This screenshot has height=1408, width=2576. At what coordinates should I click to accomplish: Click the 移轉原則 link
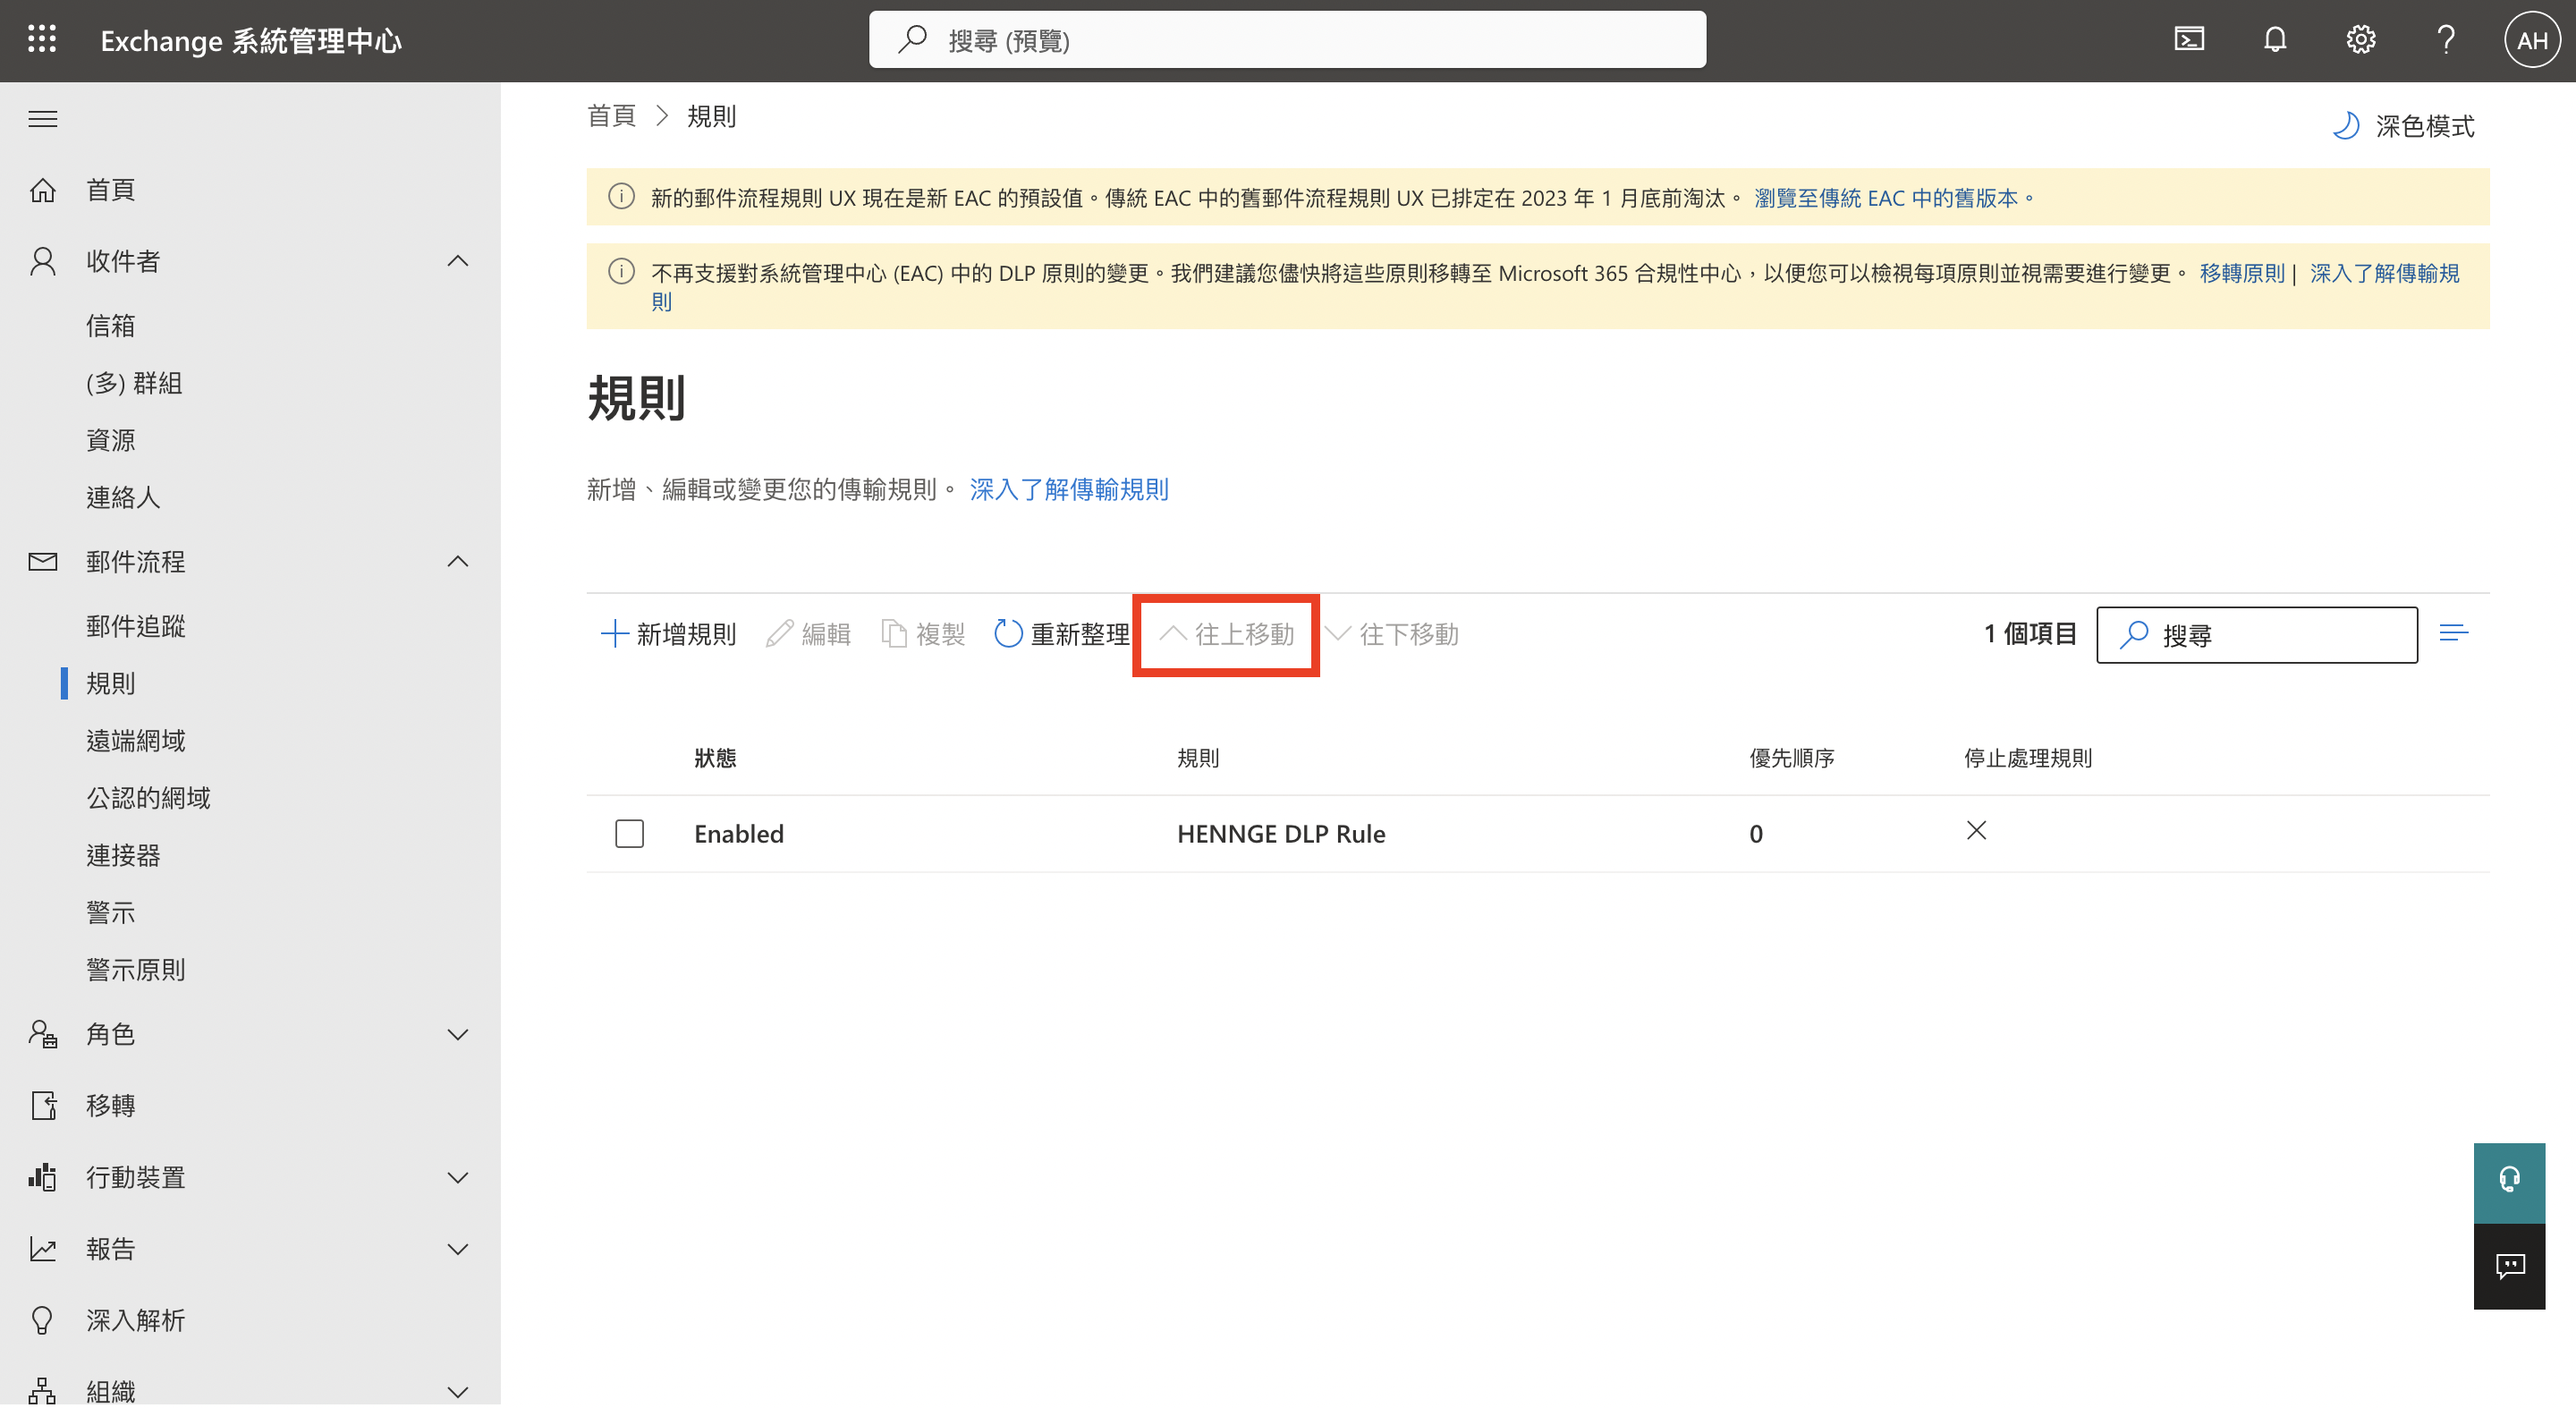point(2242,273)
